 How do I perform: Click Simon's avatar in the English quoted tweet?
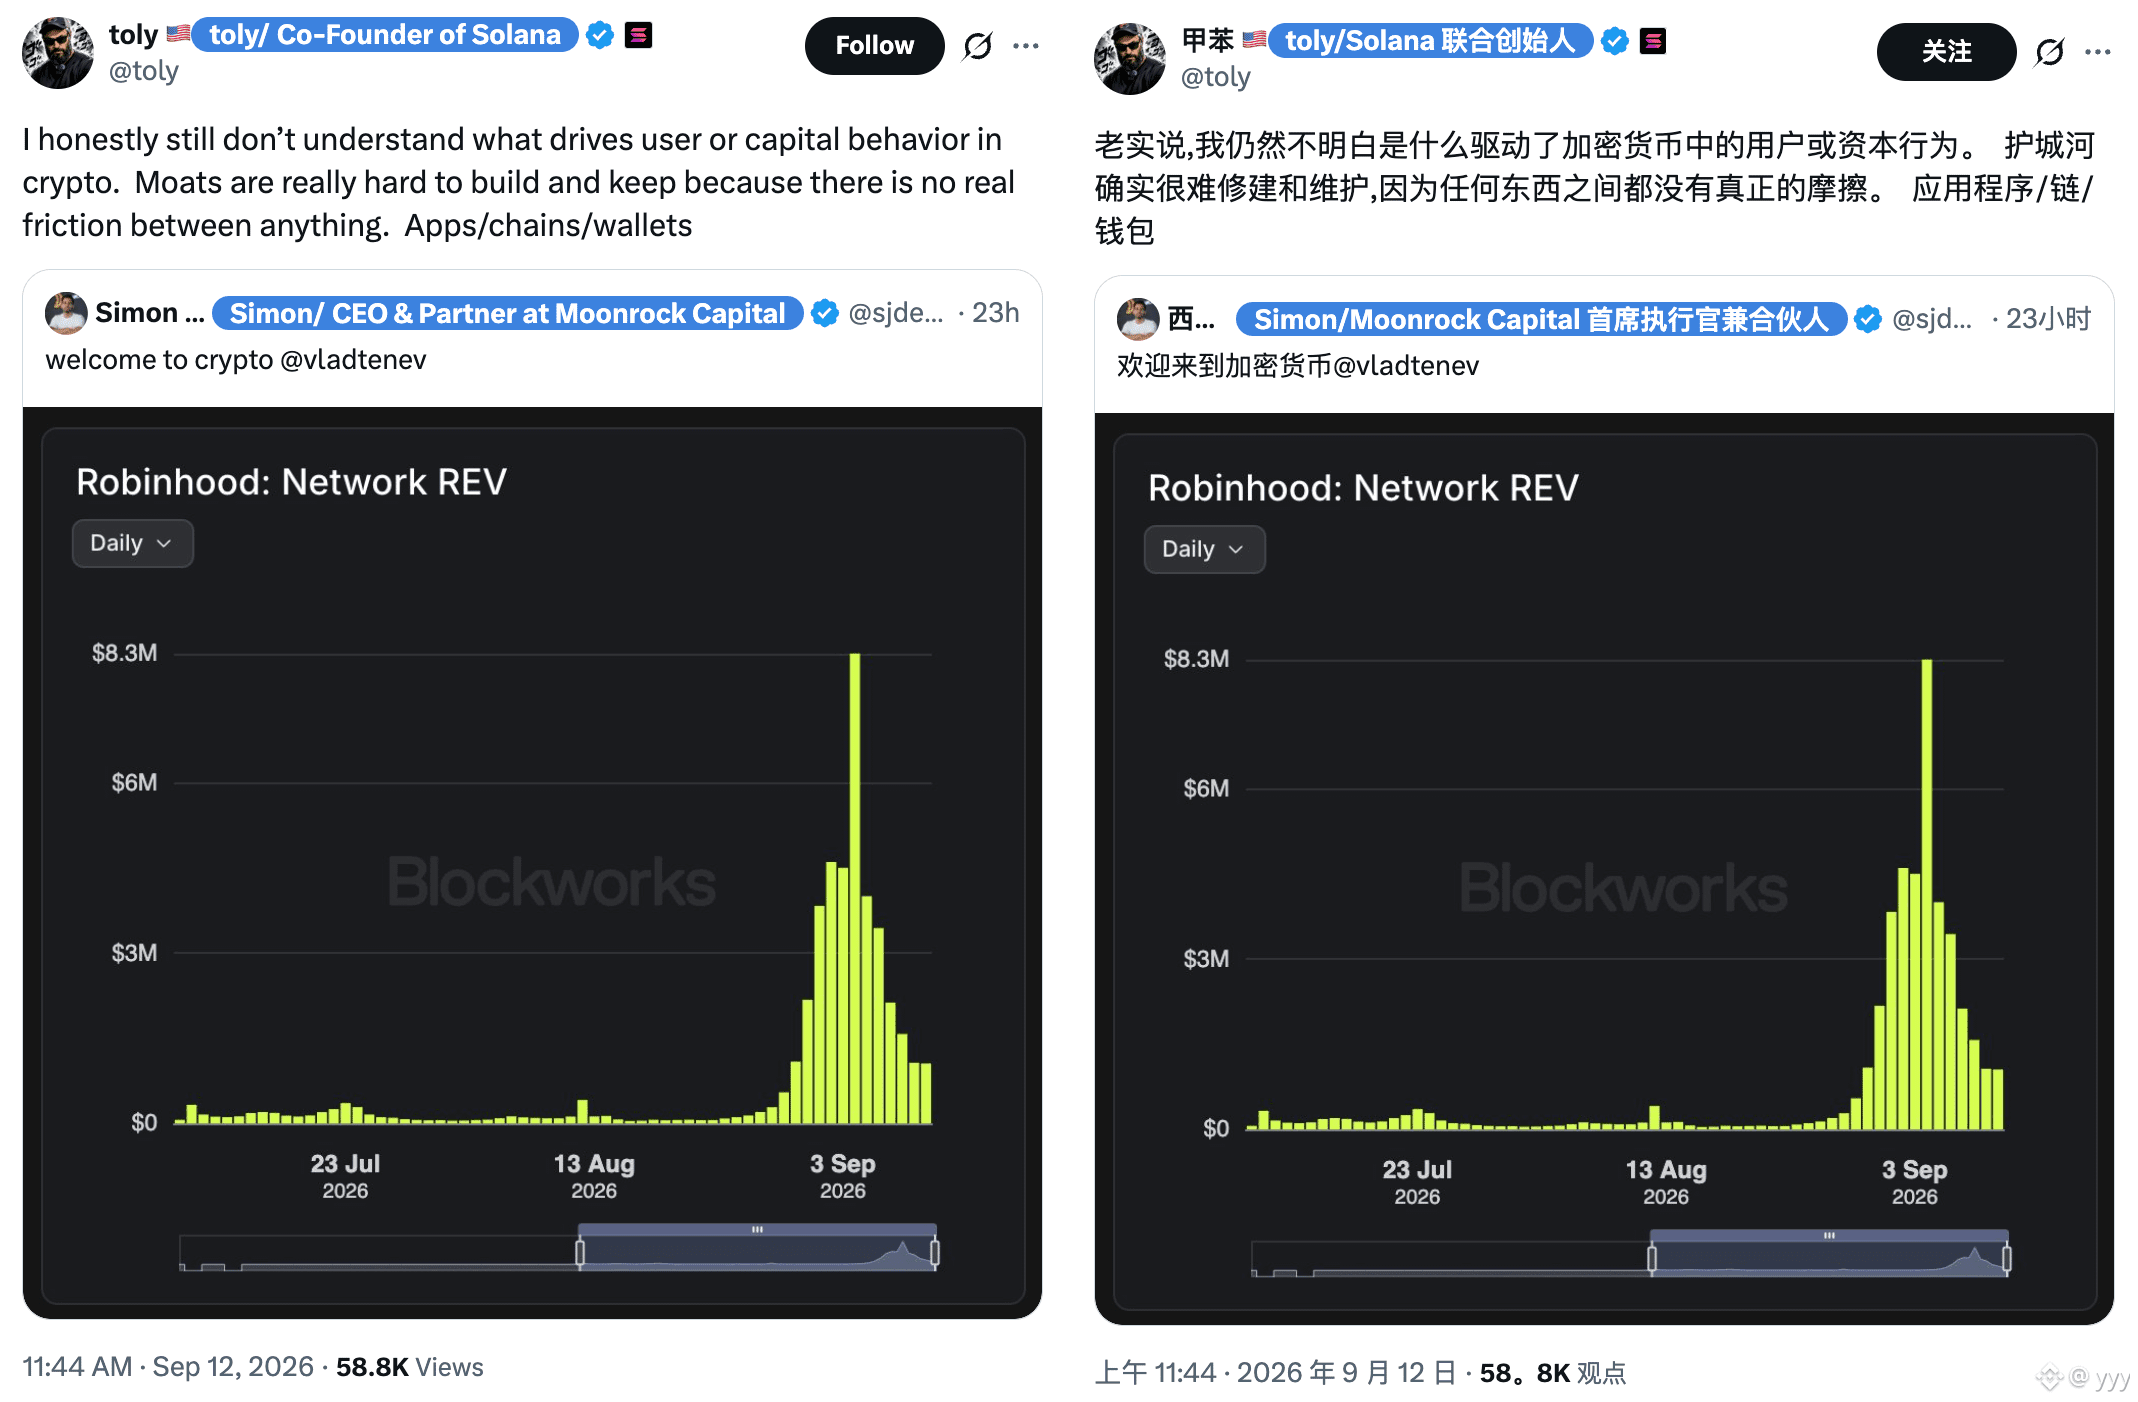pos(66,313)
